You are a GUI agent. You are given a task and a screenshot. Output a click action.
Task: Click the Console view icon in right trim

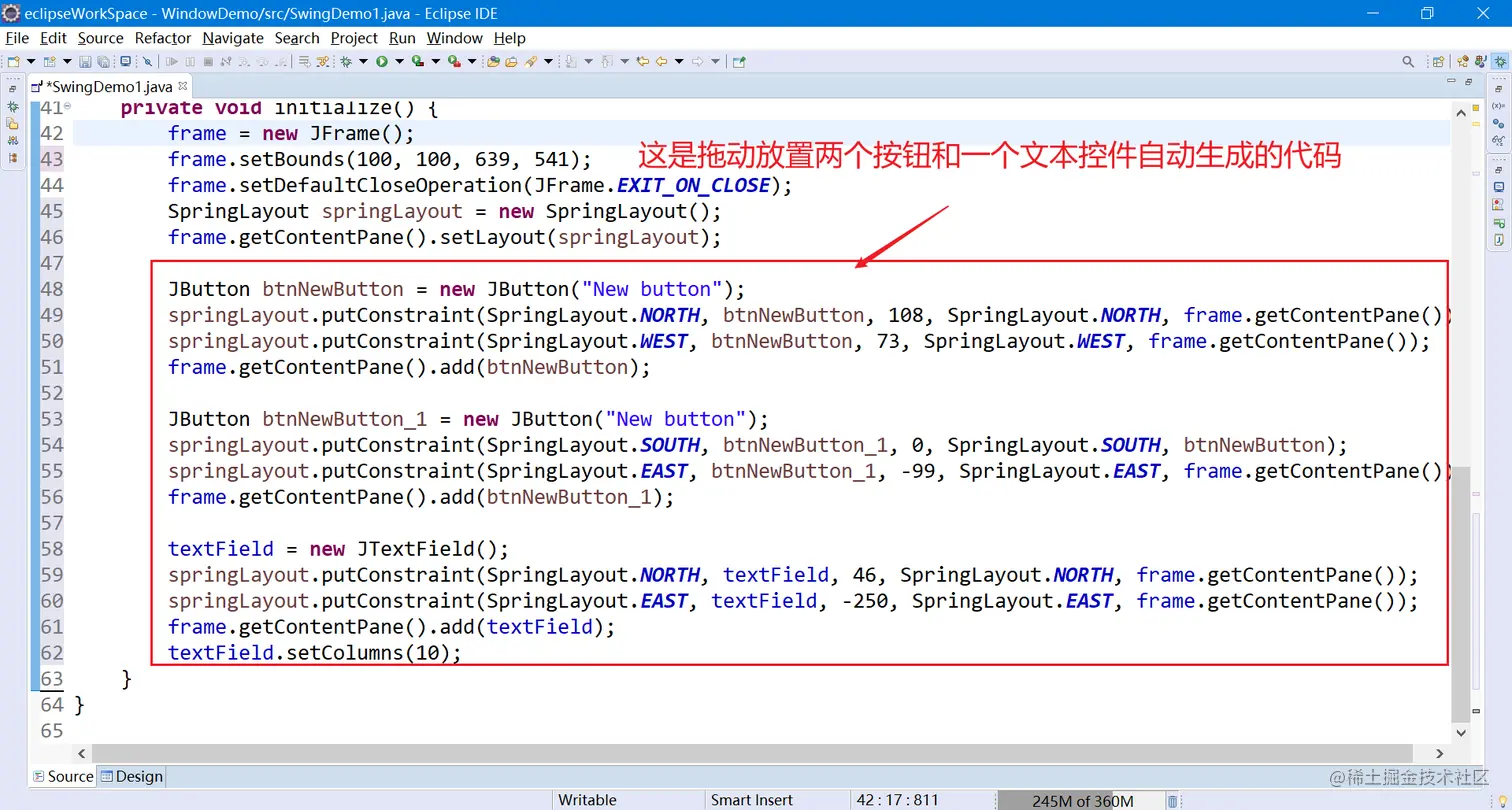pyautogui.click(x=1499, y=186)
